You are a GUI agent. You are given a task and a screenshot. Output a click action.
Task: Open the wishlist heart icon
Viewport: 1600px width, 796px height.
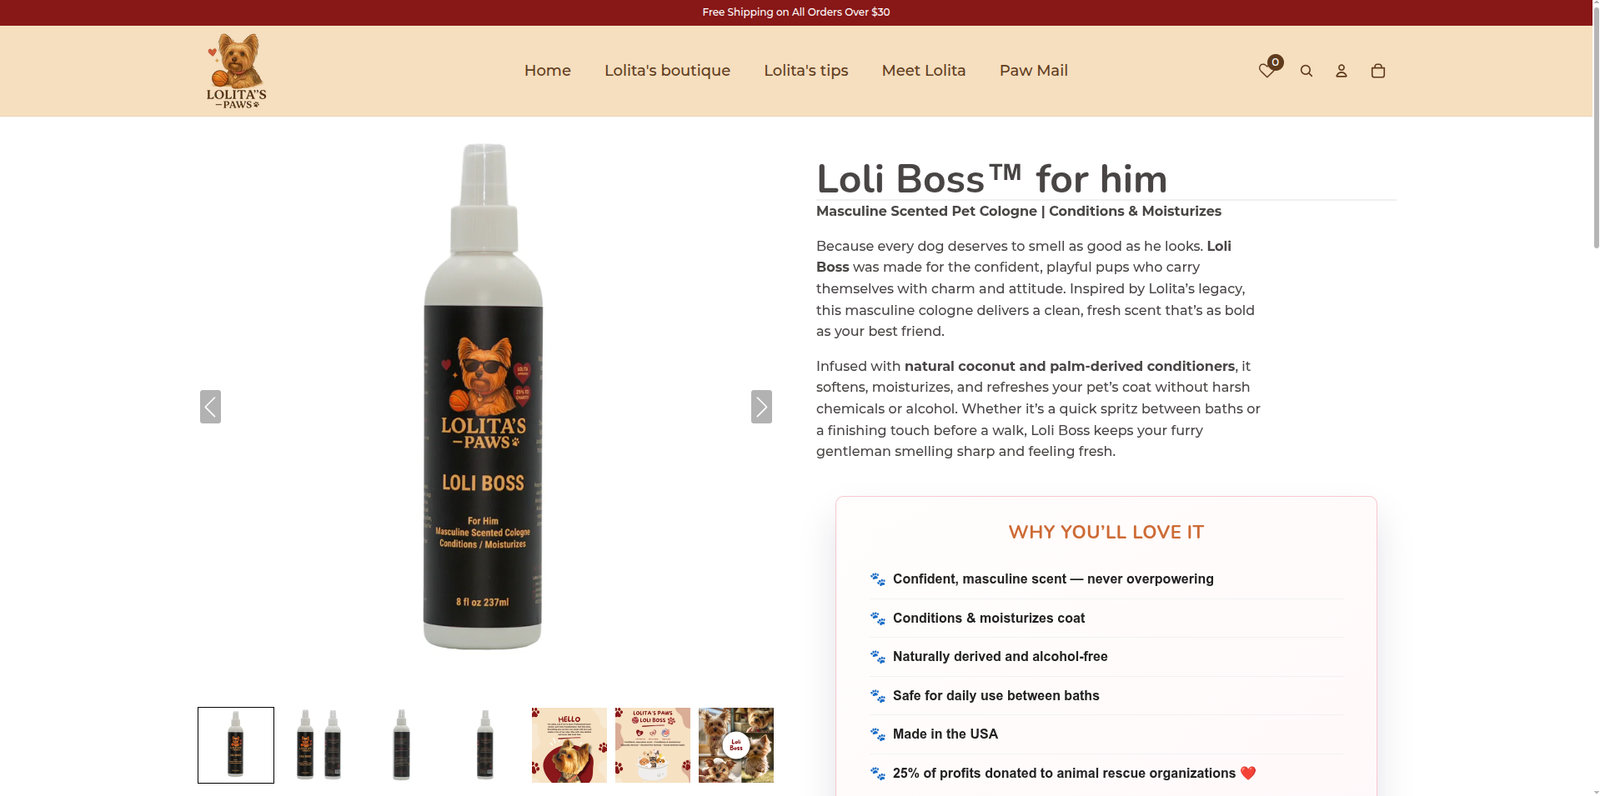pos(1266,71)
